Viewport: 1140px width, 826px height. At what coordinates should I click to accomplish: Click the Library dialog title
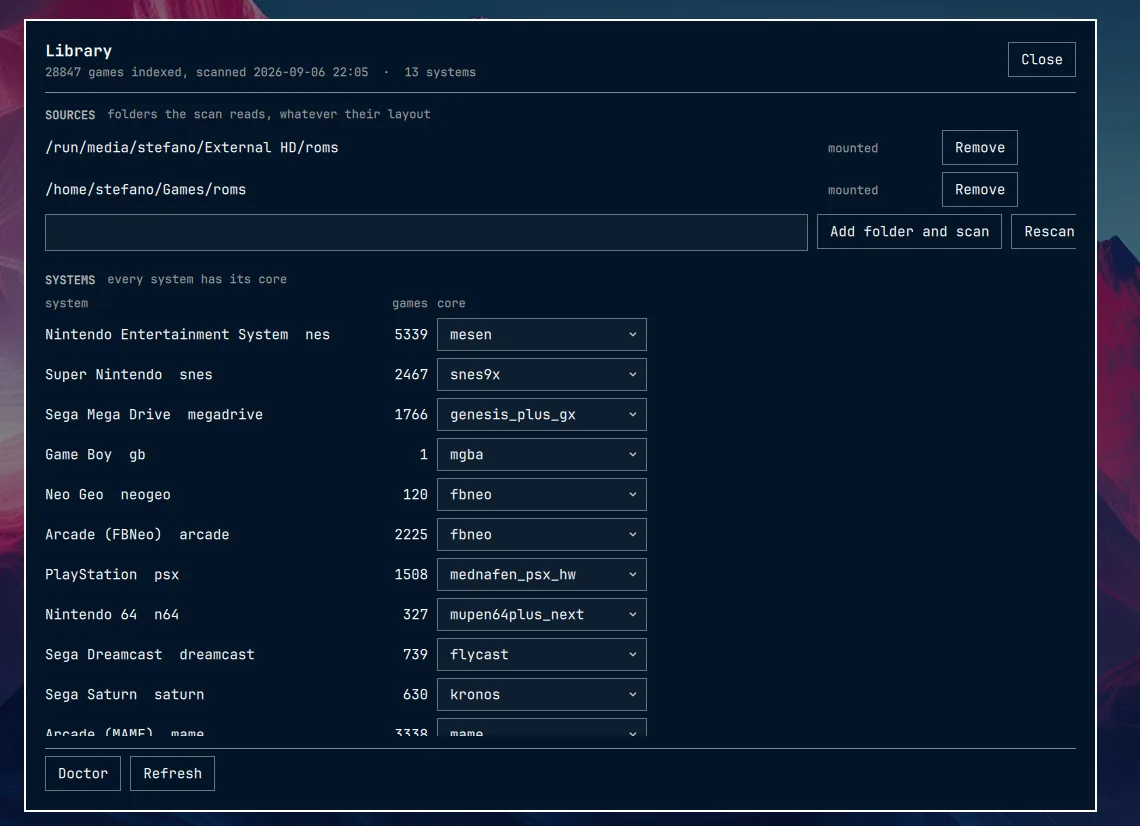click(x=79, y=51)
